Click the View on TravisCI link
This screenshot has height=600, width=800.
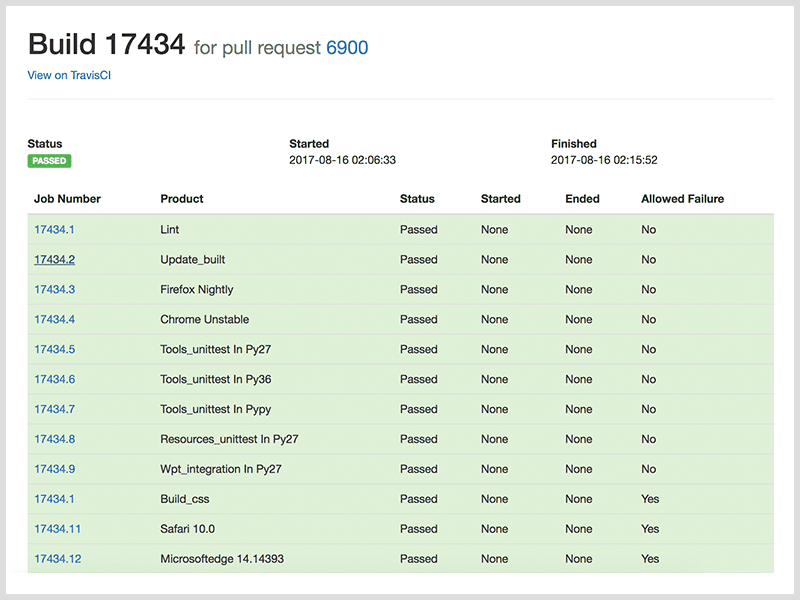(x=68, y=75)
